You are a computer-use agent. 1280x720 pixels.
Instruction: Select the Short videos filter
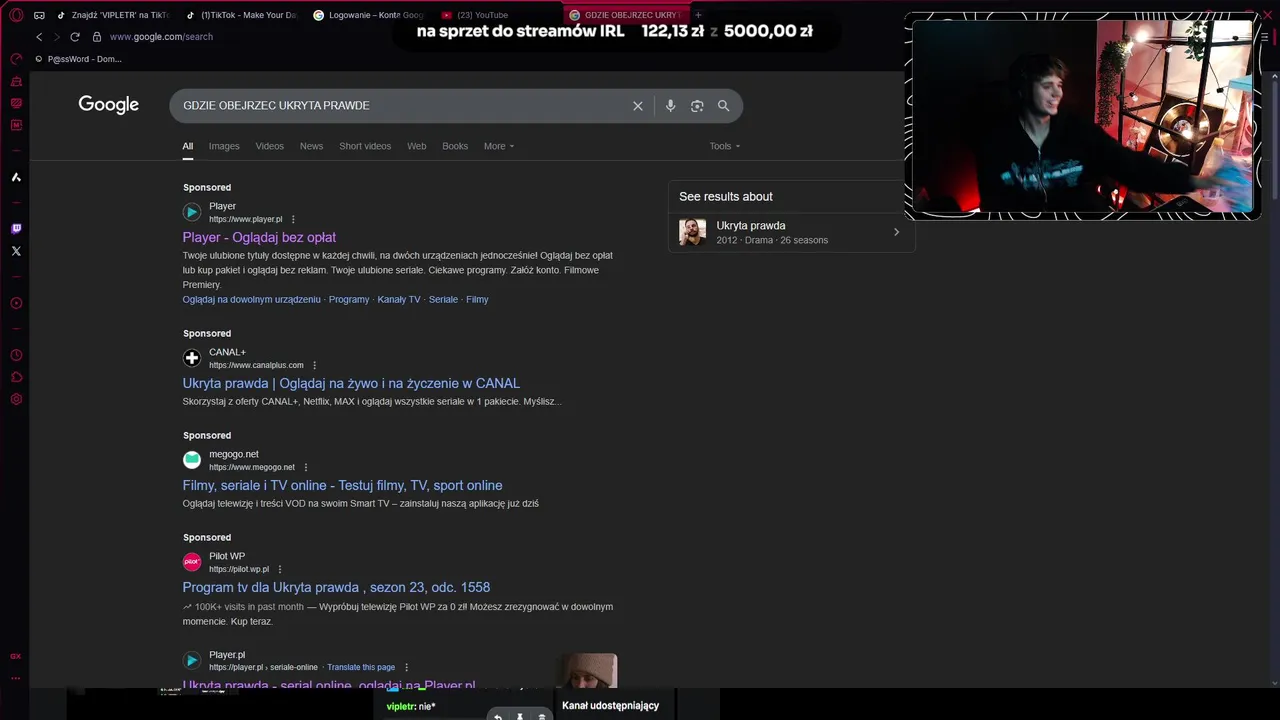point(365,146)
